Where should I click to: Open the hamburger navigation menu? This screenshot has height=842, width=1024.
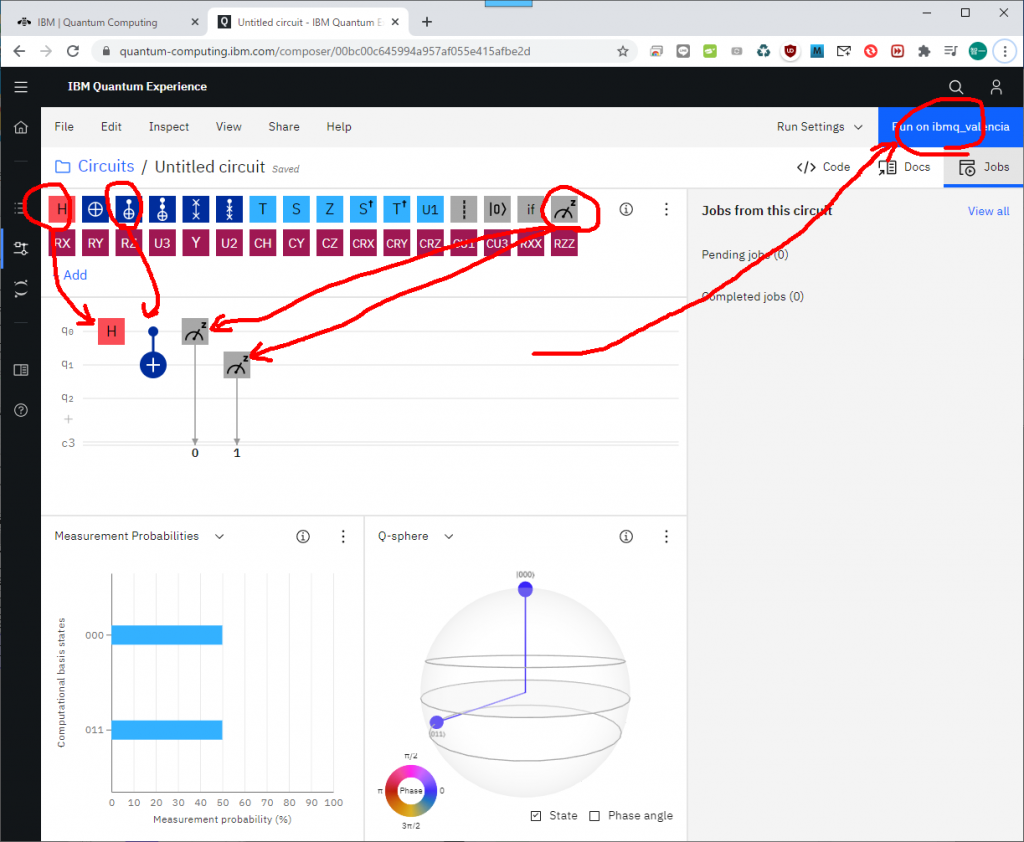point(21,87)
